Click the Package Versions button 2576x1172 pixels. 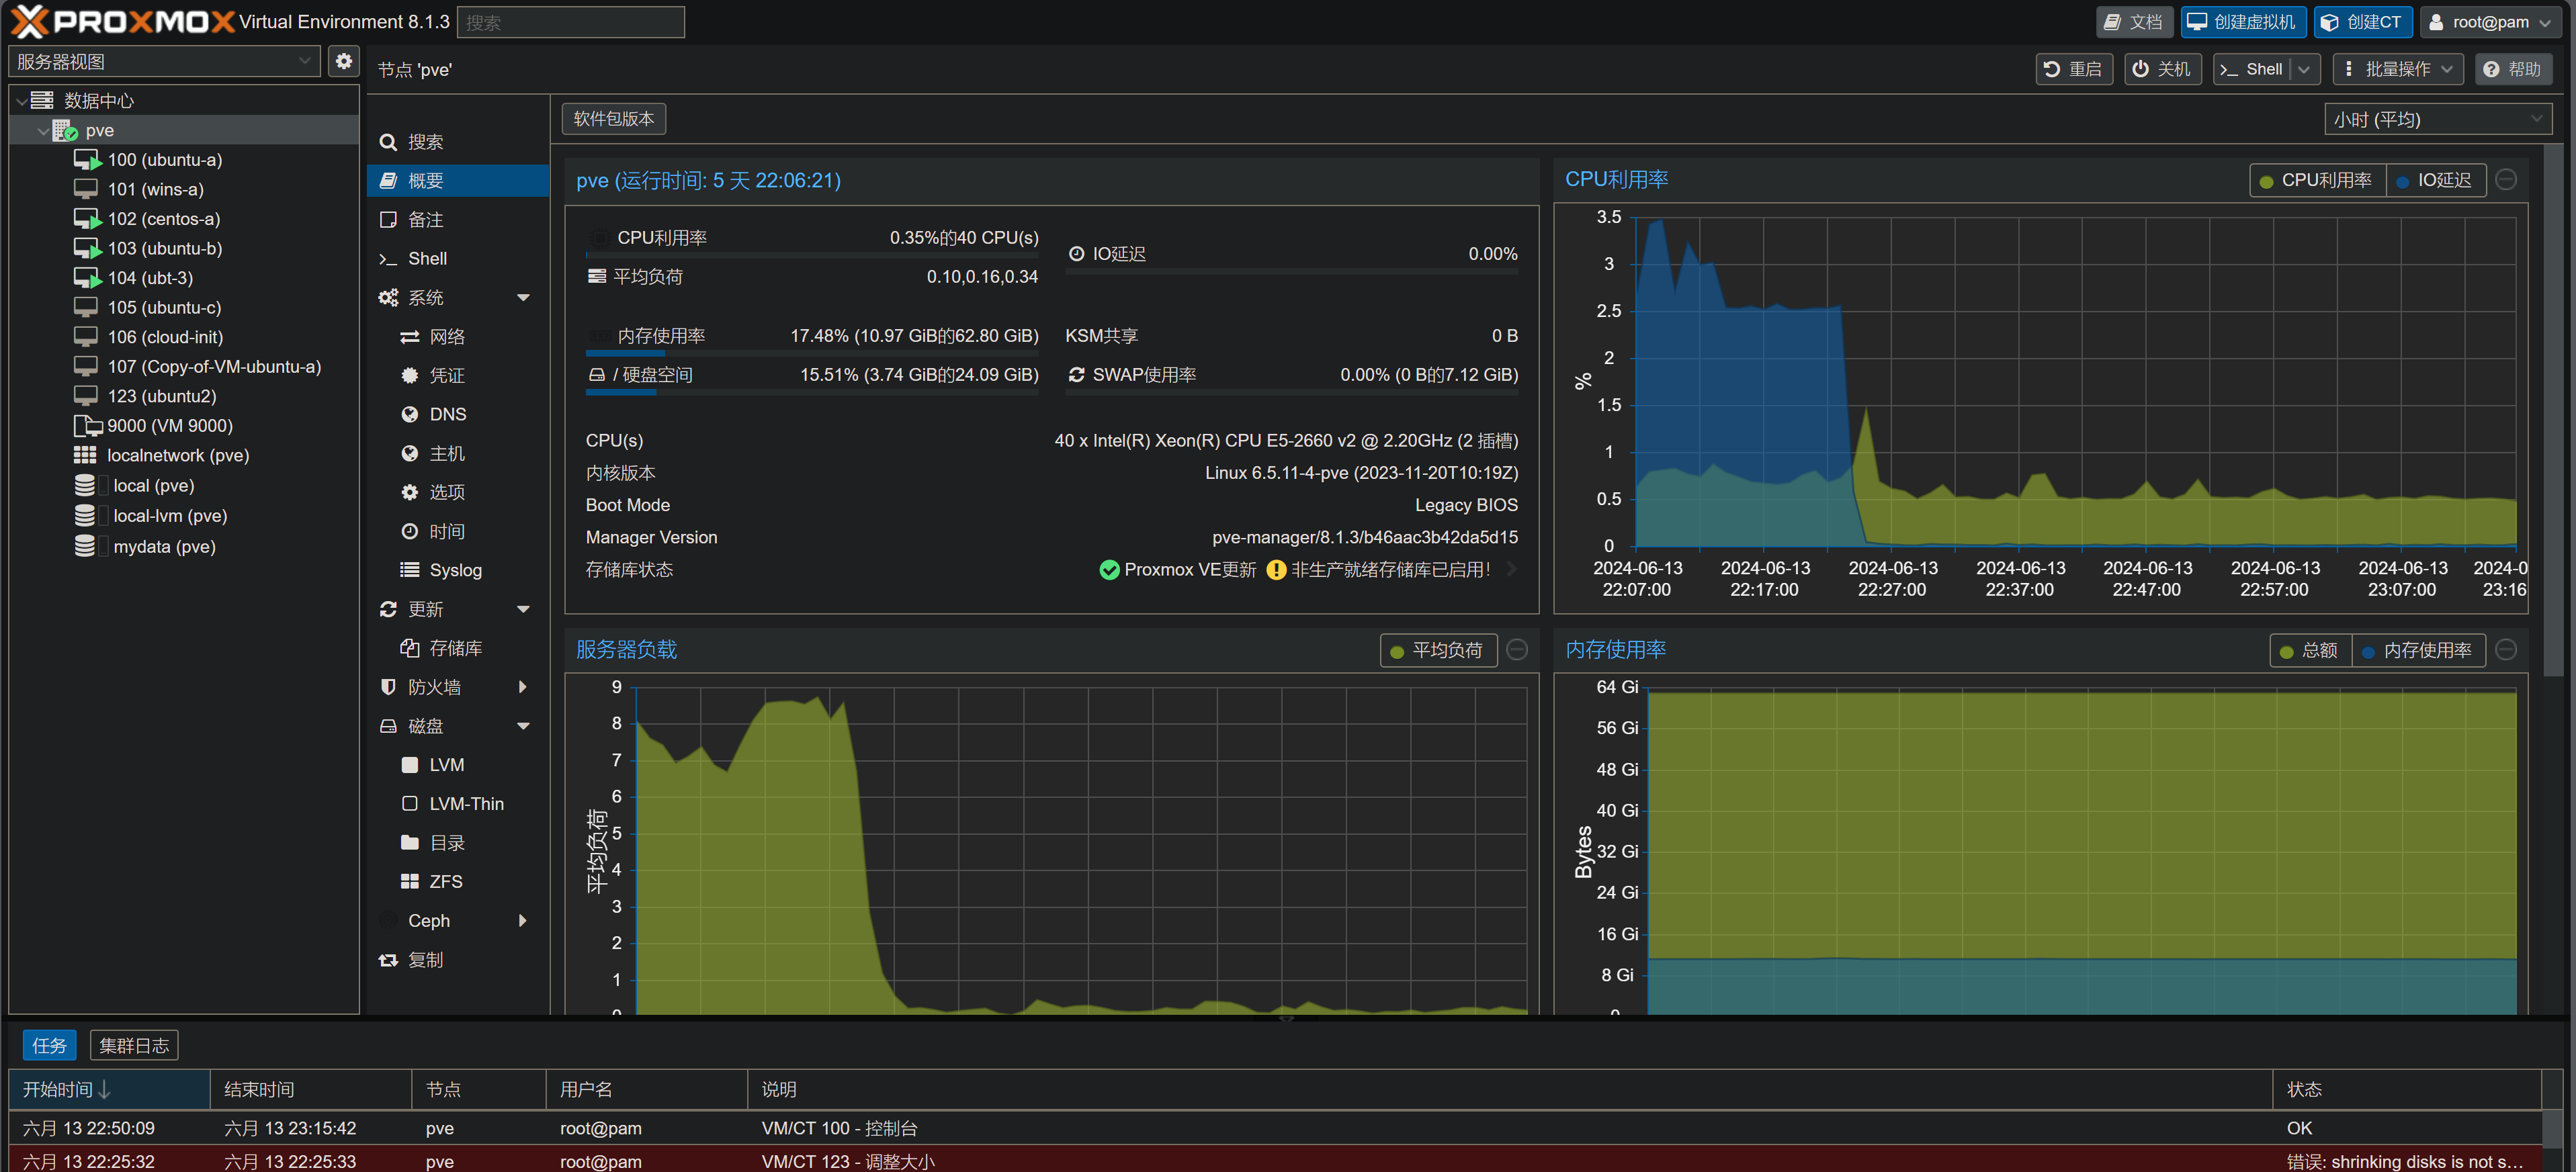613,119
